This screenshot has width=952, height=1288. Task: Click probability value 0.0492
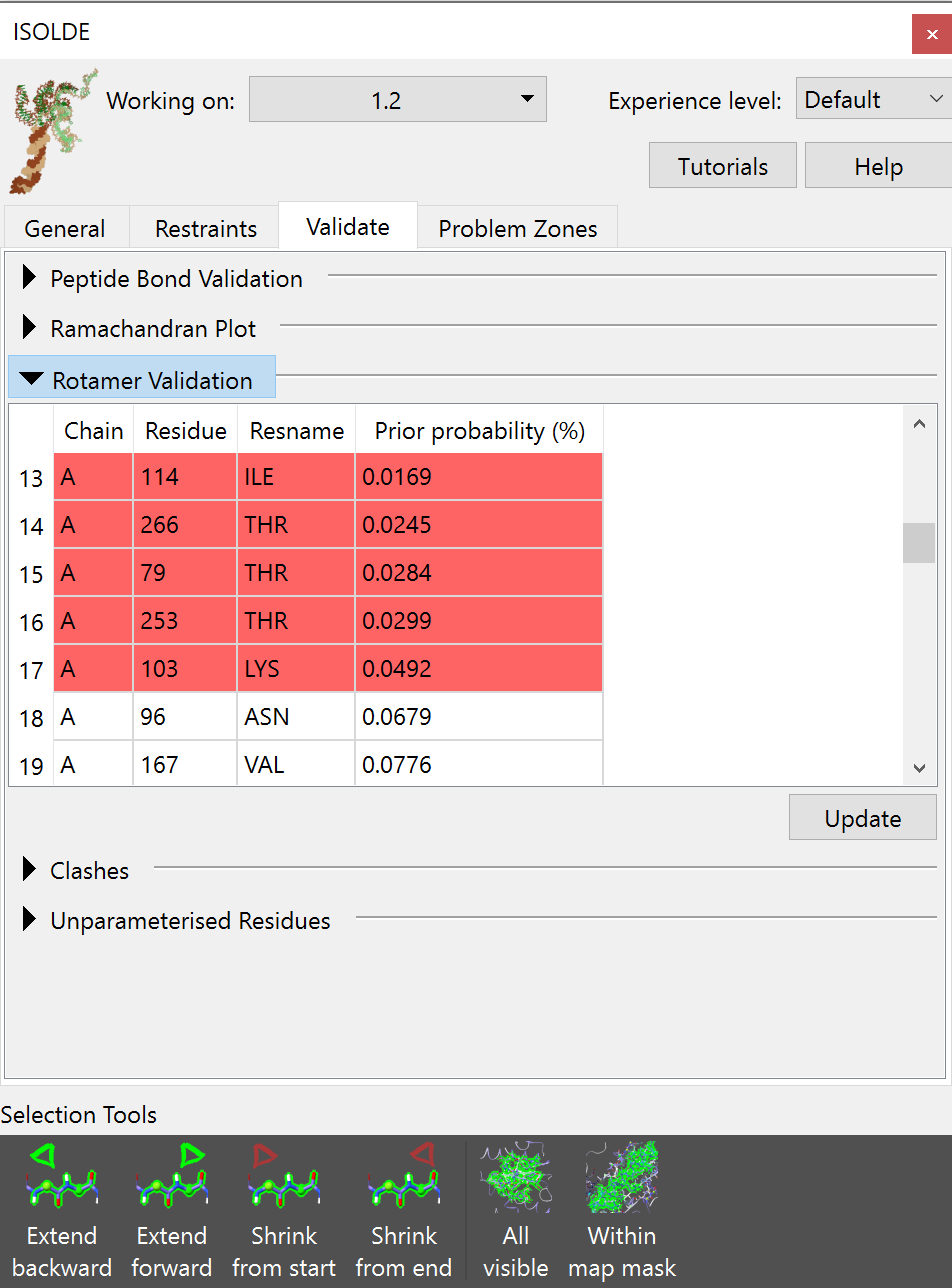click(x=480, y=669)
